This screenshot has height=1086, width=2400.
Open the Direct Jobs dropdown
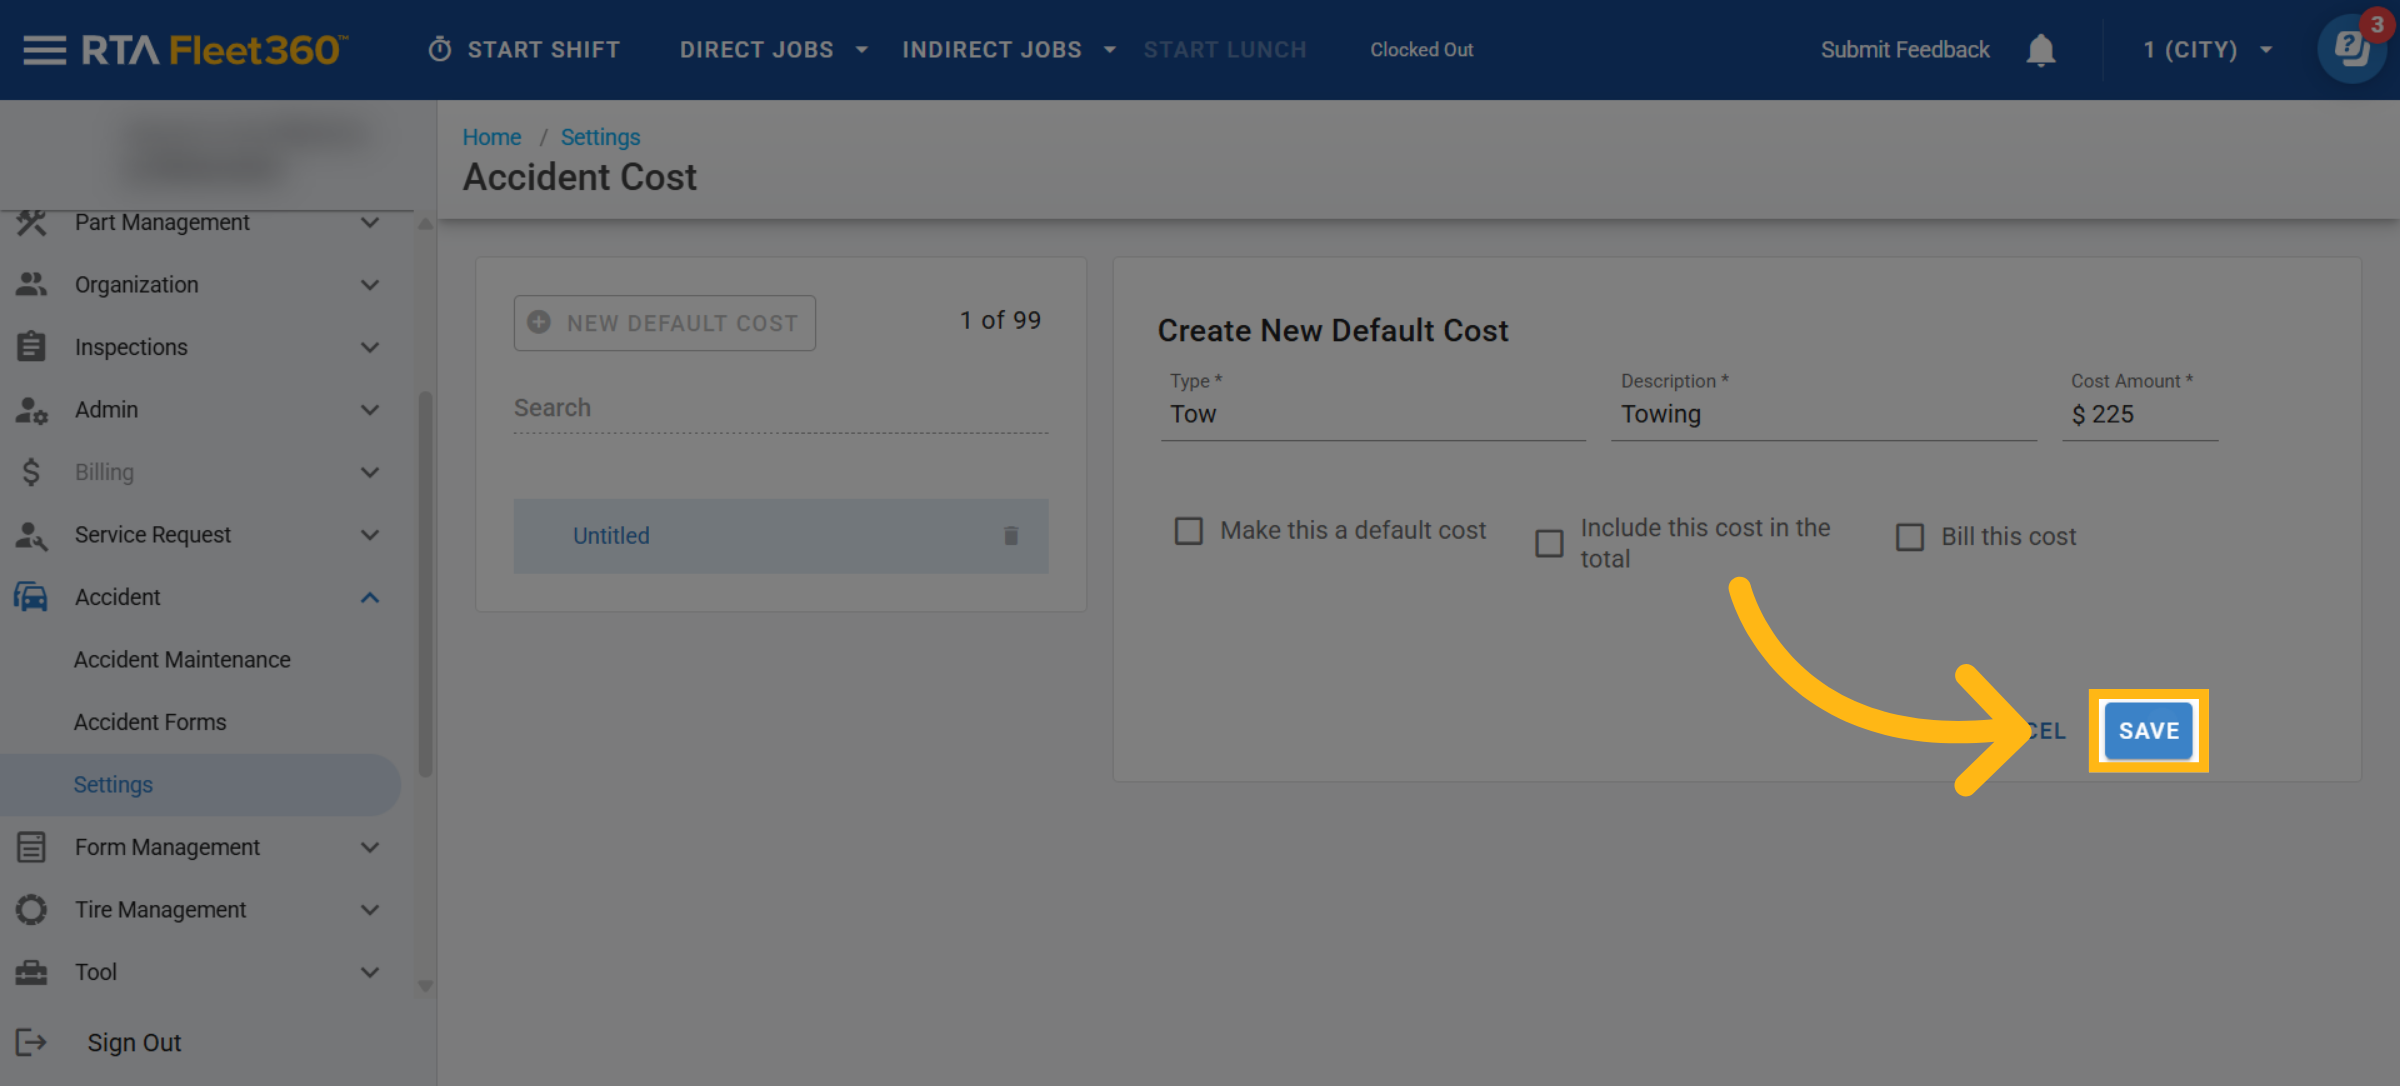click(773, 50)
